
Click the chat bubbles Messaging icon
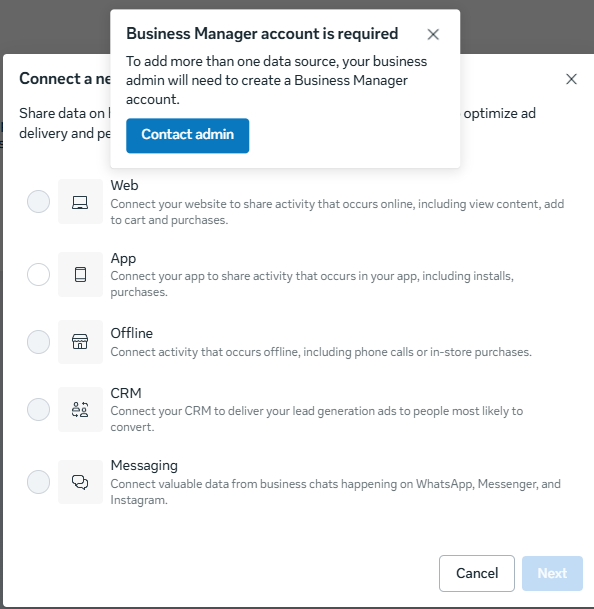tap(80, 482)
